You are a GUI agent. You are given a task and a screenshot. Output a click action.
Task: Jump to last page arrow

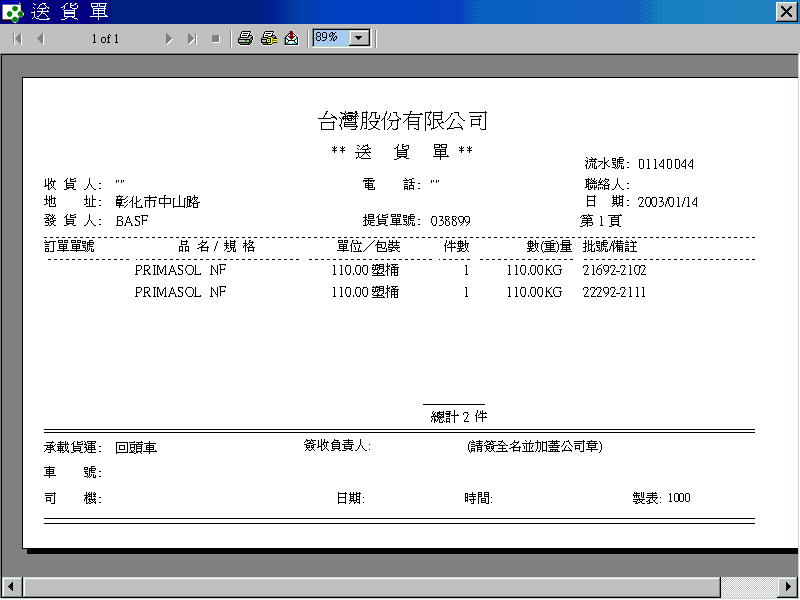click(x=192, y=39)
